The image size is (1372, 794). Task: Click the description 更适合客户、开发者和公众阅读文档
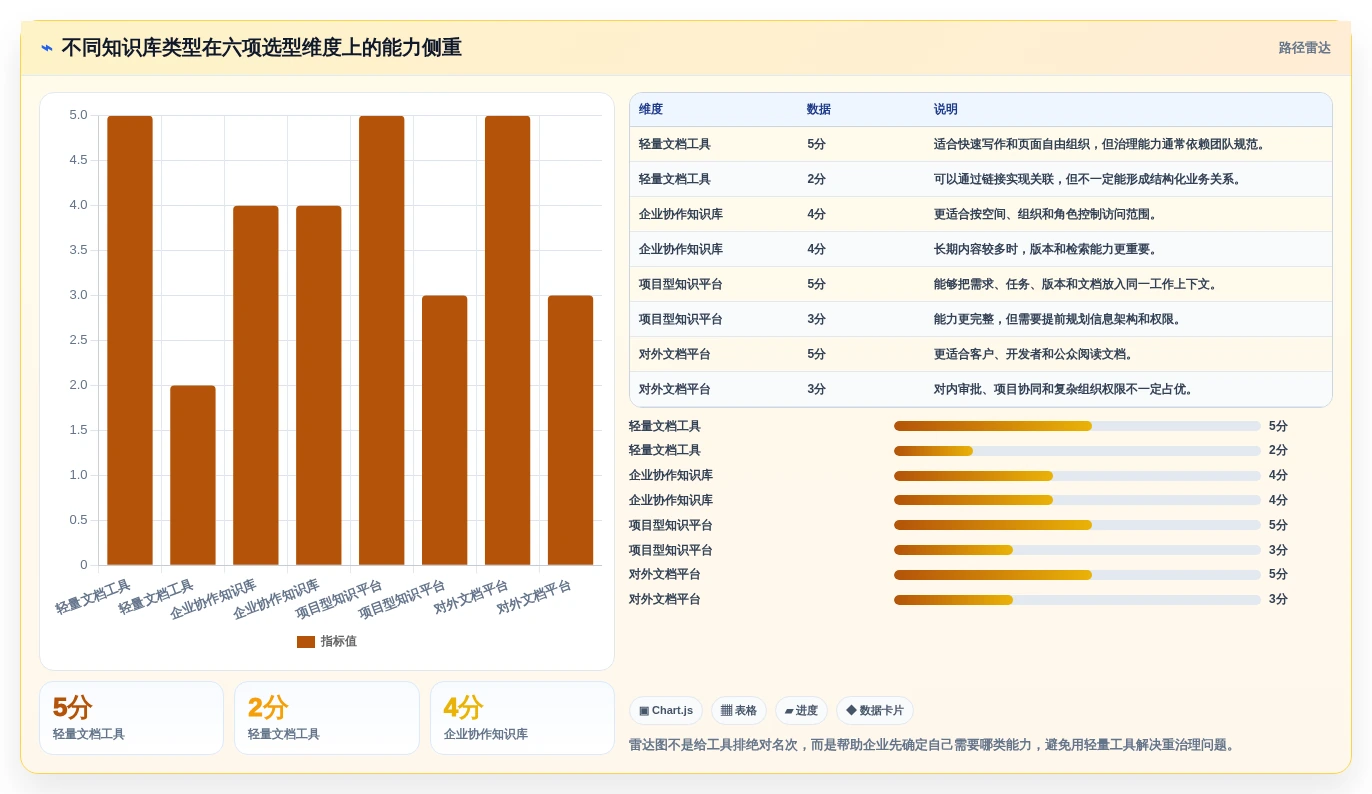(x=1033, y=354)
